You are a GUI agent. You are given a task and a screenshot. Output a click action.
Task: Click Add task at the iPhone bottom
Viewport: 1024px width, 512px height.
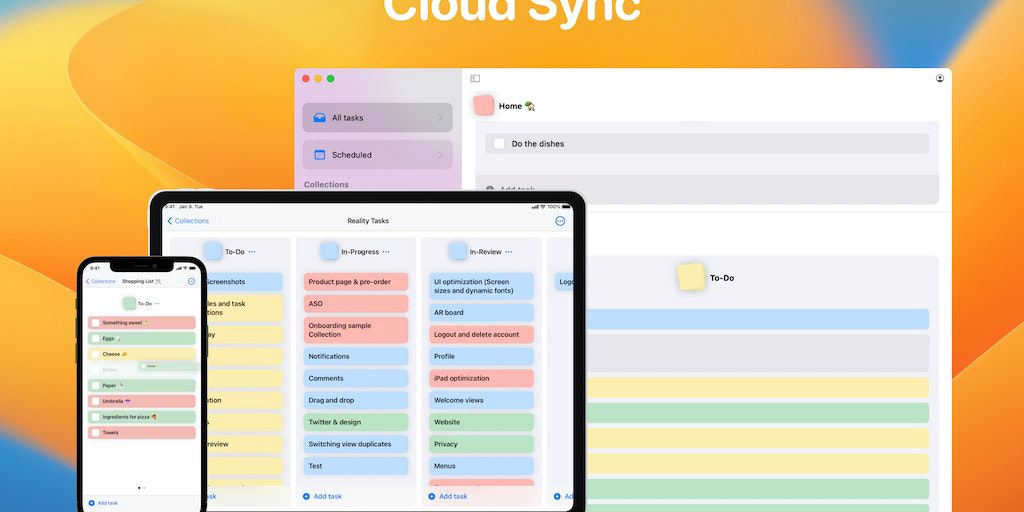pos(103,503)
